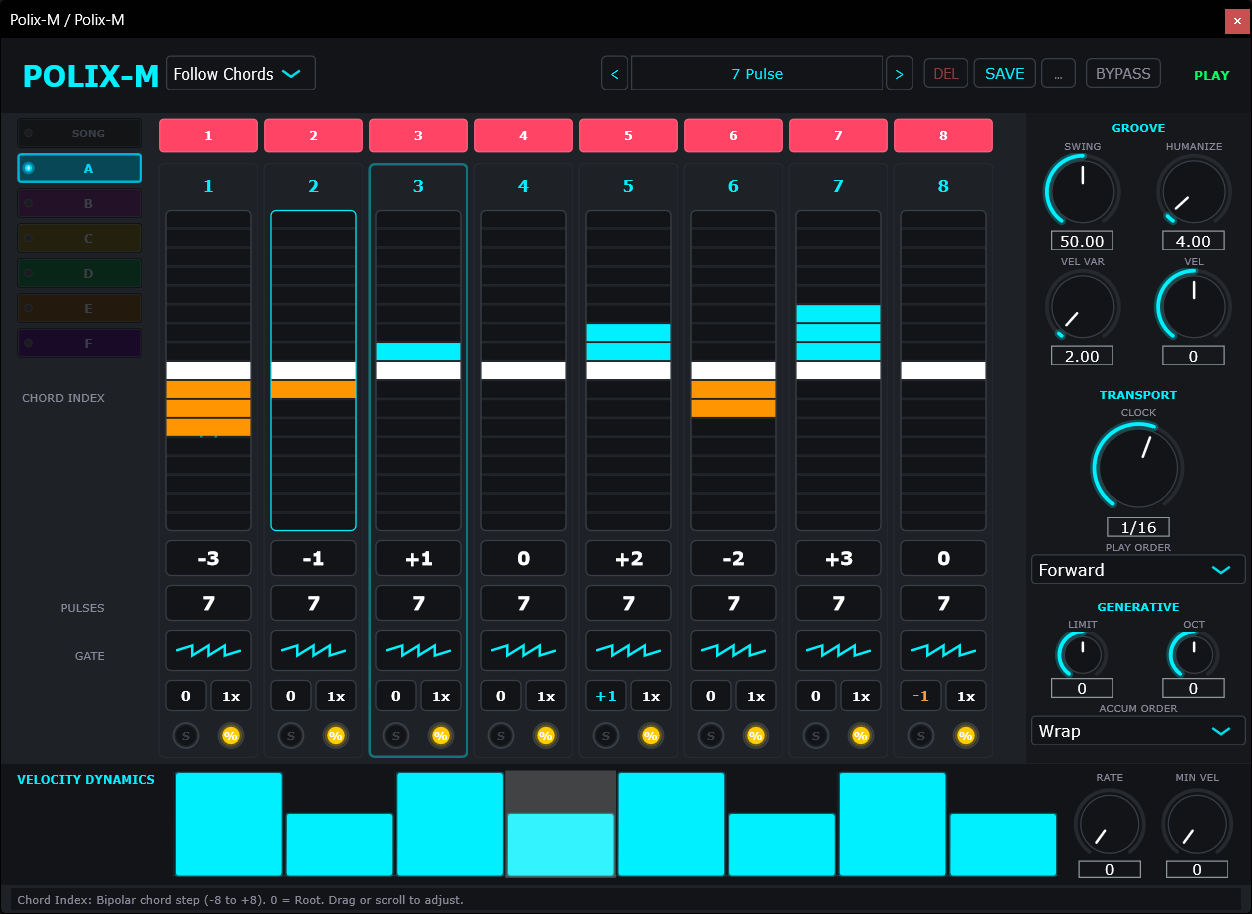Click the next preset arrow icon
Image resolution: width=1252 pixels, height=914 pixels.
(x=899, y=73)
